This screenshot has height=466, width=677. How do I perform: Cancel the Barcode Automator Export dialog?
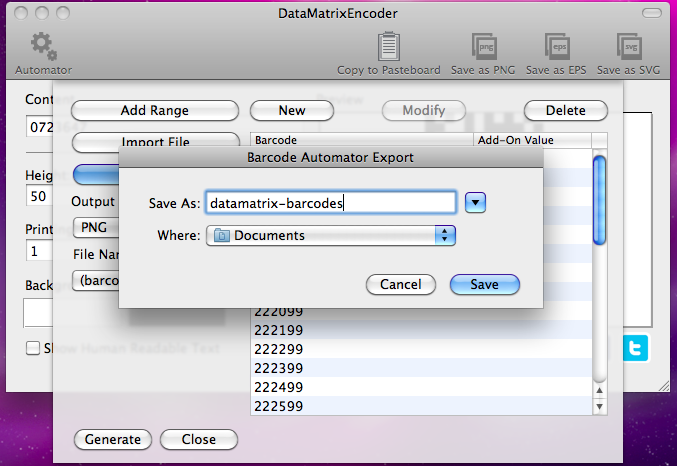click(401, 285)
